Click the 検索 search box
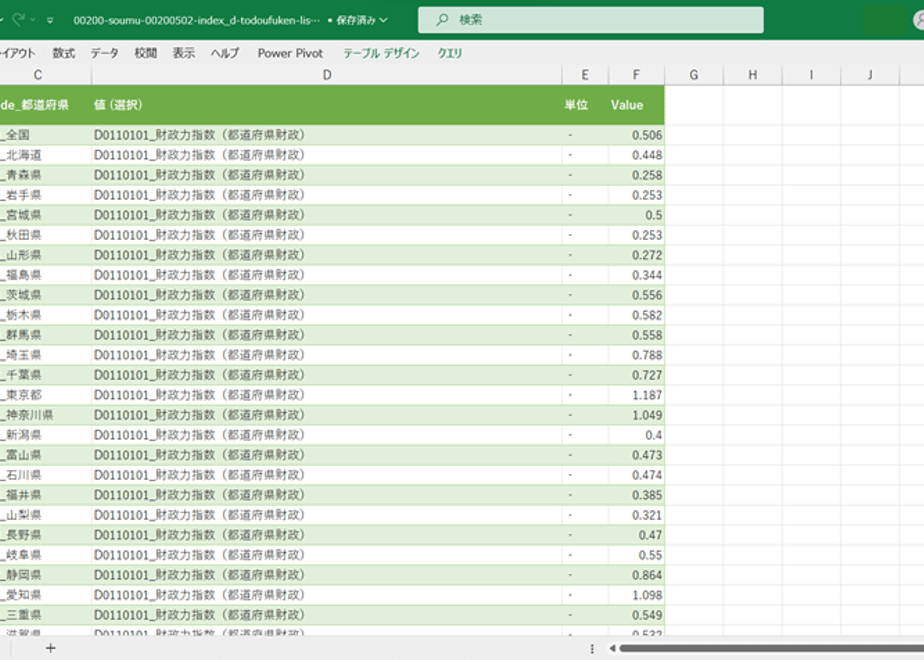This screenshot has width=924, height=660. click(x=590, y=19)
